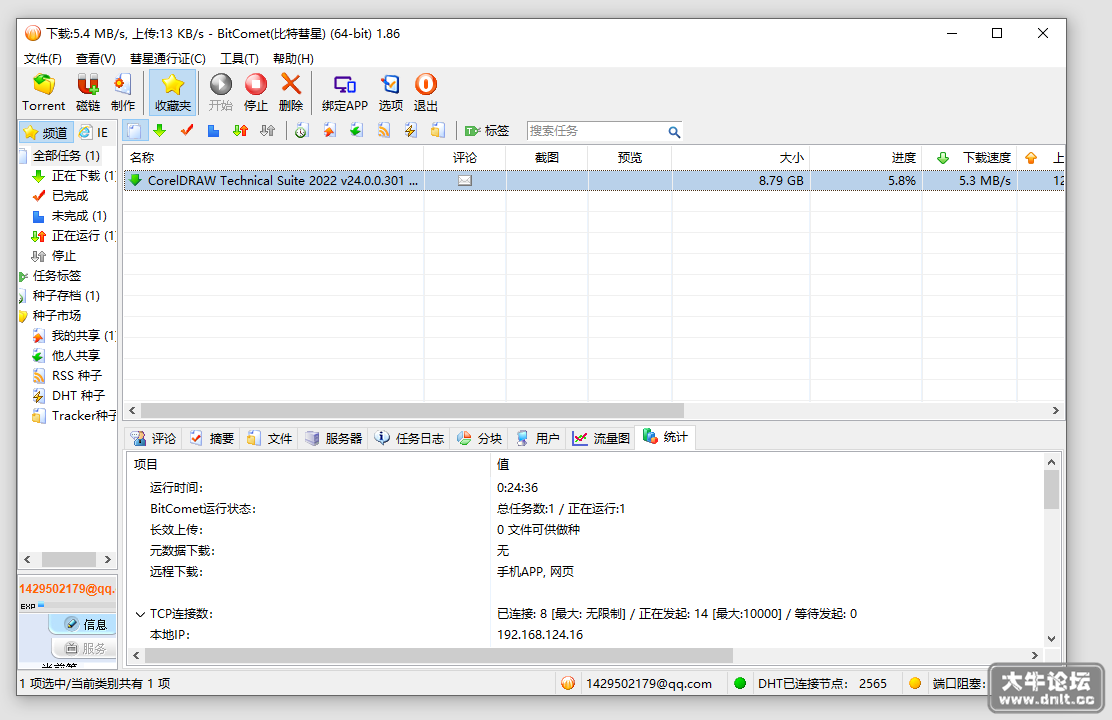1112x720 pixels.
Task: Switch to the 服务器 detail tab
Action: pyautogui.click(x=333, y=438)
